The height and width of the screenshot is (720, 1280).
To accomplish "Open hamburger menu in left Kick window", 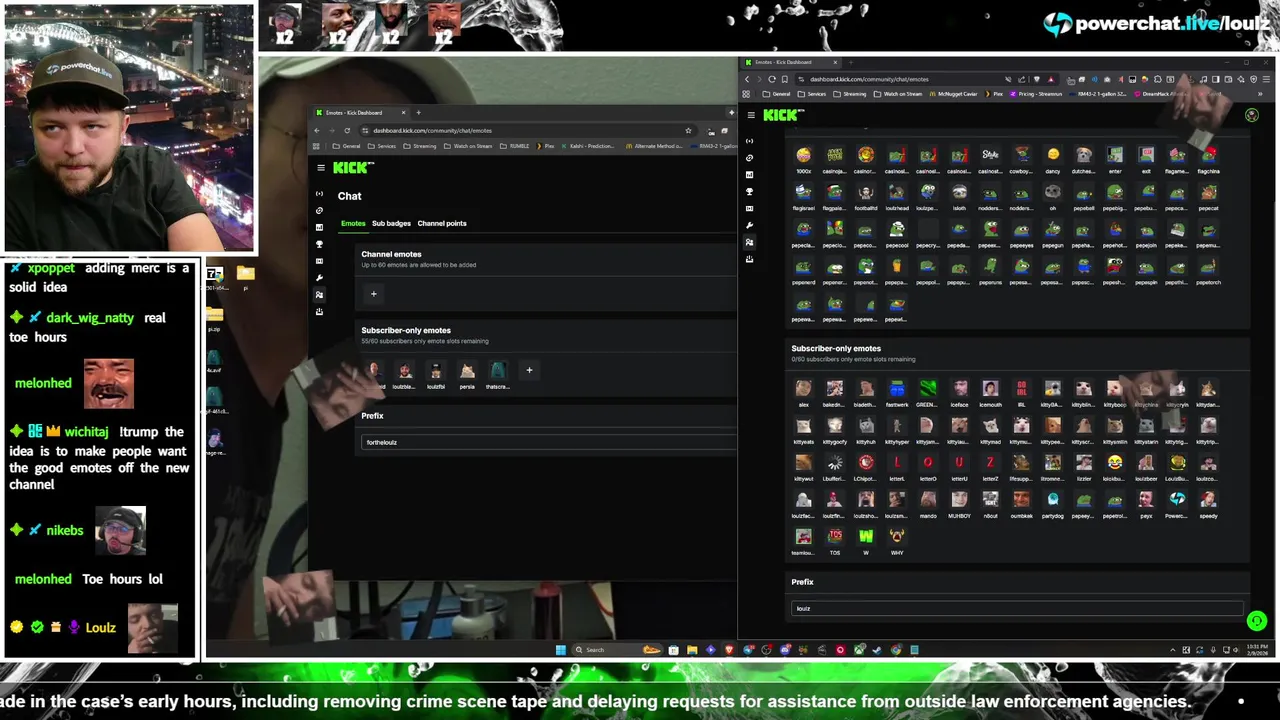I will point(320,168).
